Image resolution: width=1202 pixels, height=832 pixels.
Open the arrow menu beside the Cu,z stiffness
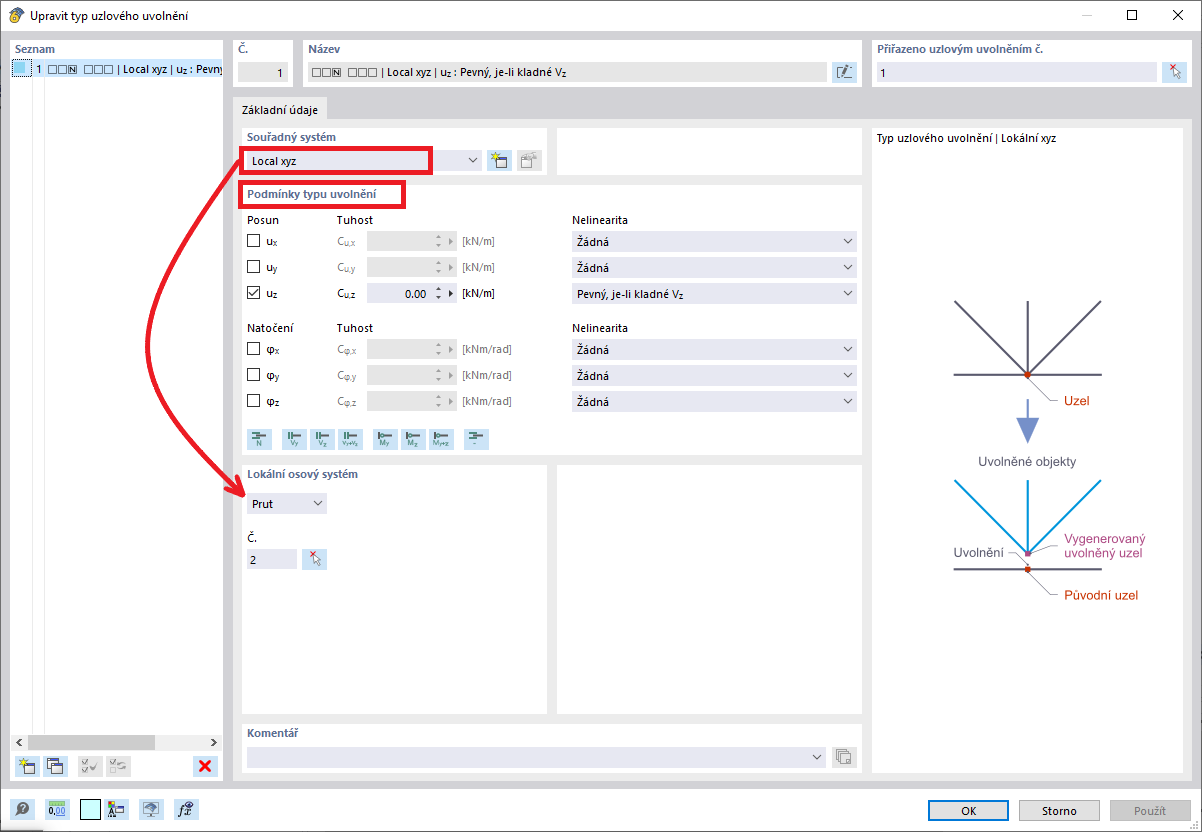(x=451, y=294)
